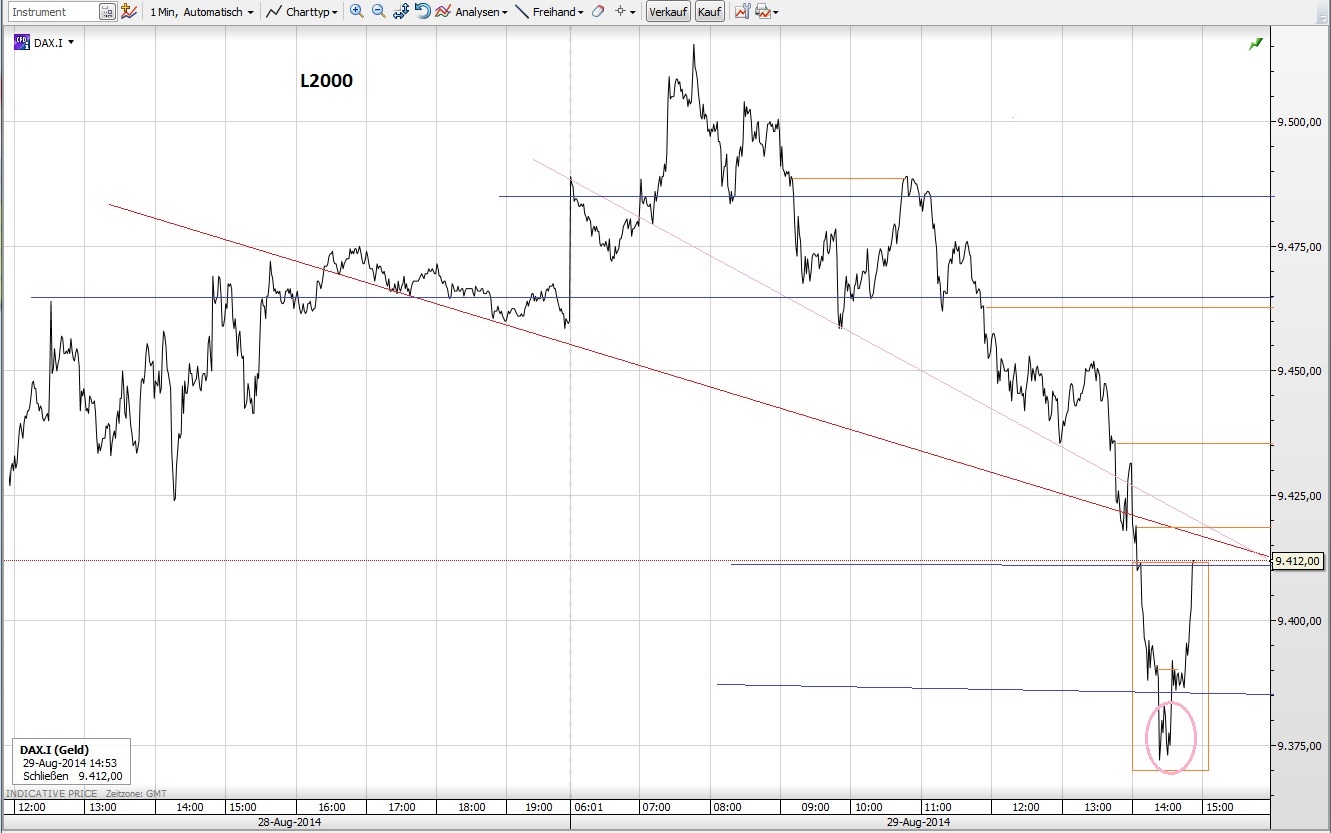Click the Verkauf sell button
The image size is (1331, 833).
click(x=667, y=11)
